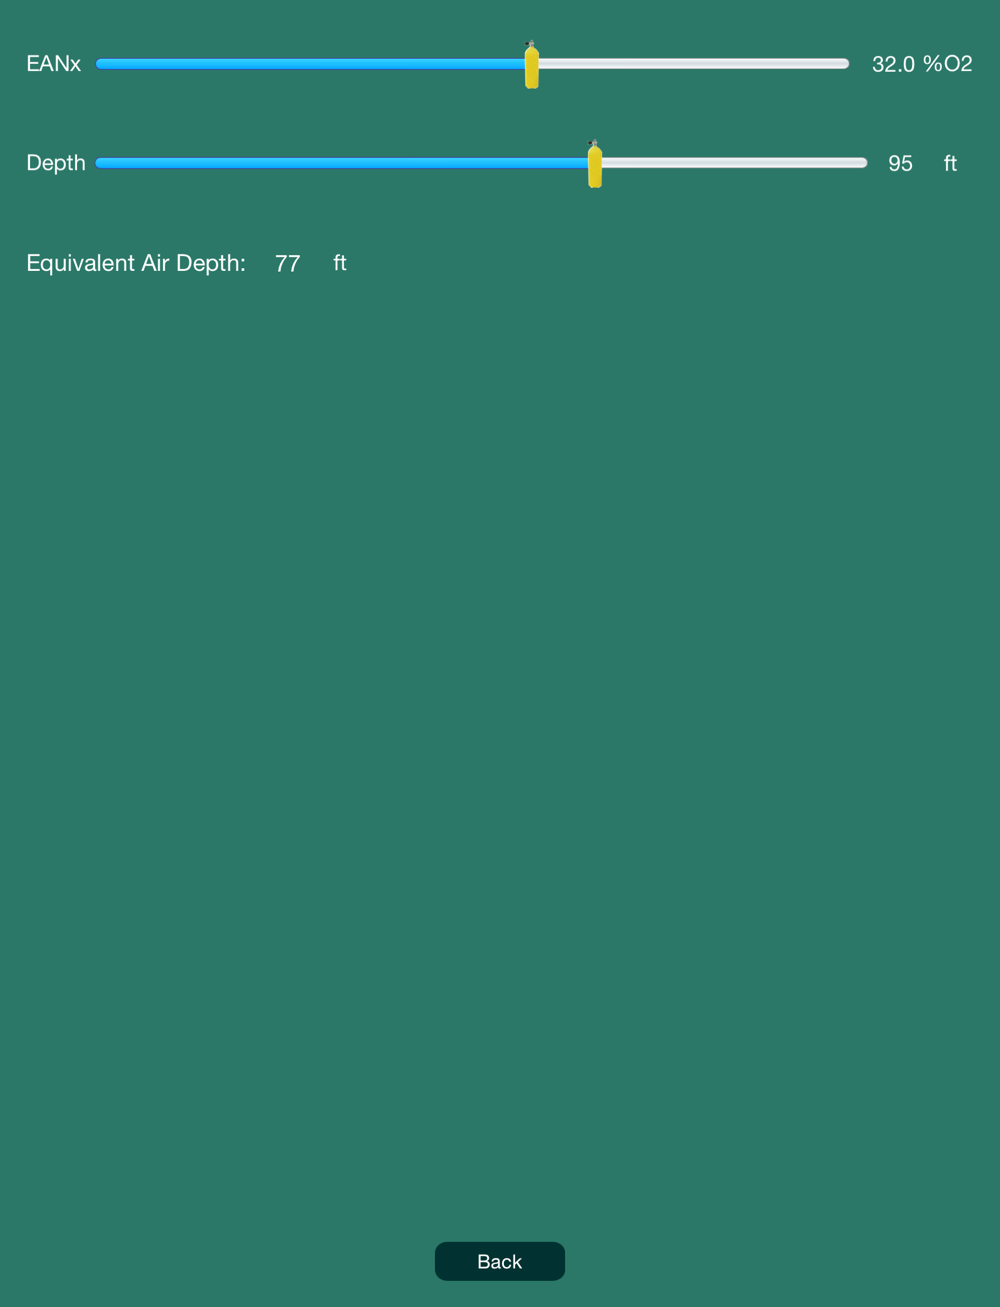
Task: Tap the Back button
Action: [500, 1261]
